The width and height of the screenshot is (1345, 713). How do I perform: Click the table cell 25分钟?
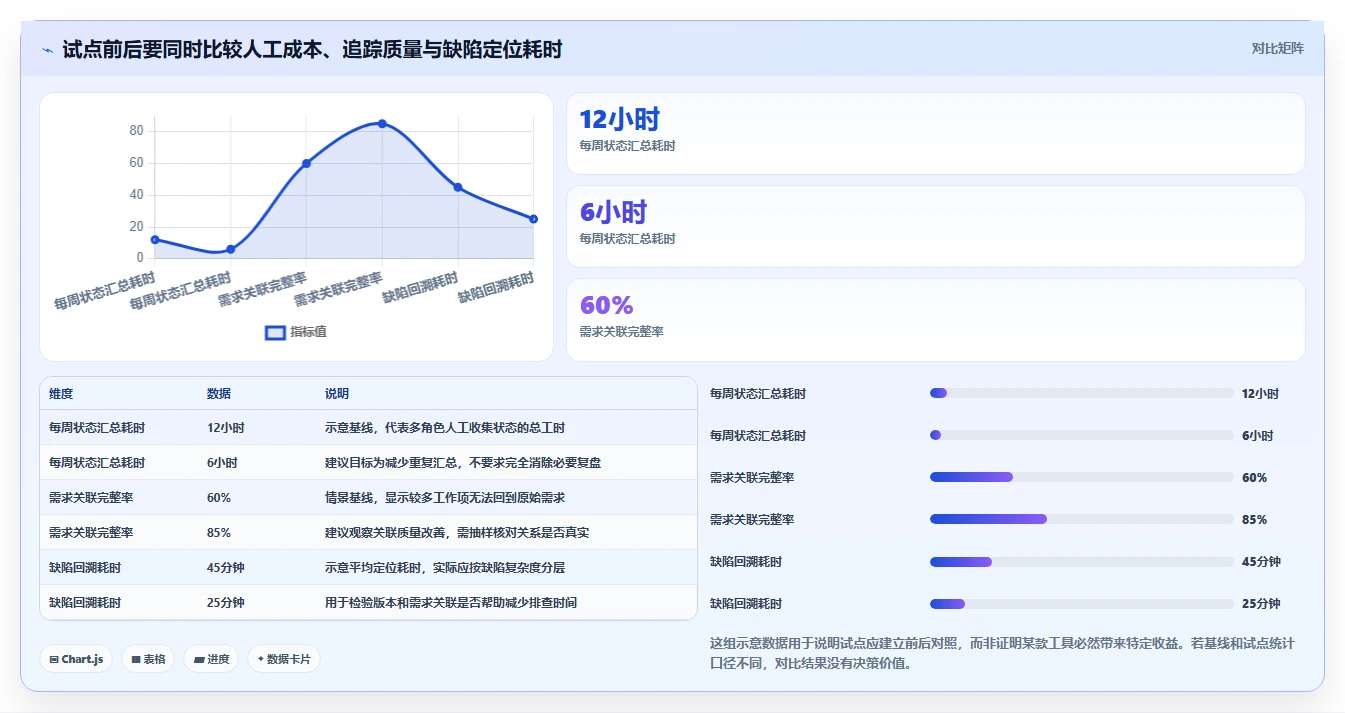coord(225,603)
